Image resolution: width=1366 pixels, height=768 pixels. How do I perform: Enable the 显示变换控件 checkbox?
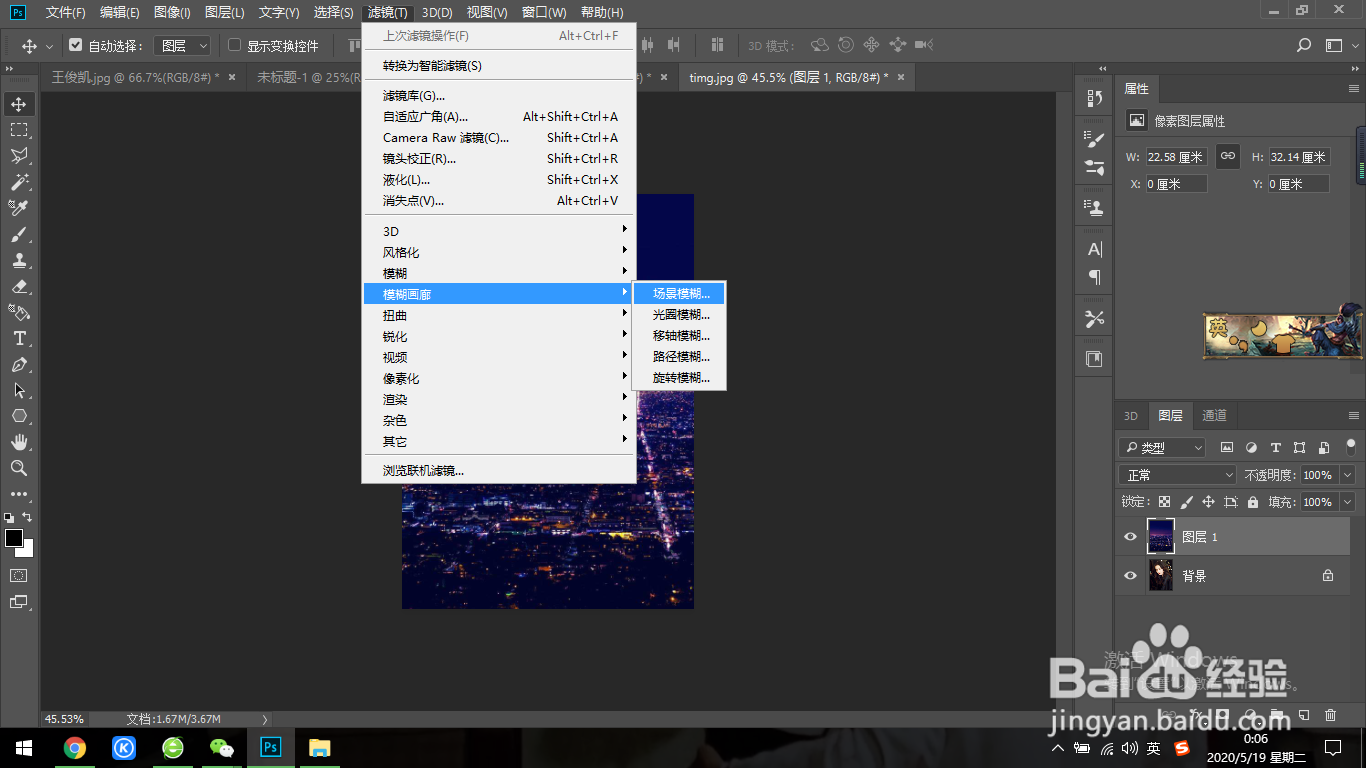tap(235, 45)
